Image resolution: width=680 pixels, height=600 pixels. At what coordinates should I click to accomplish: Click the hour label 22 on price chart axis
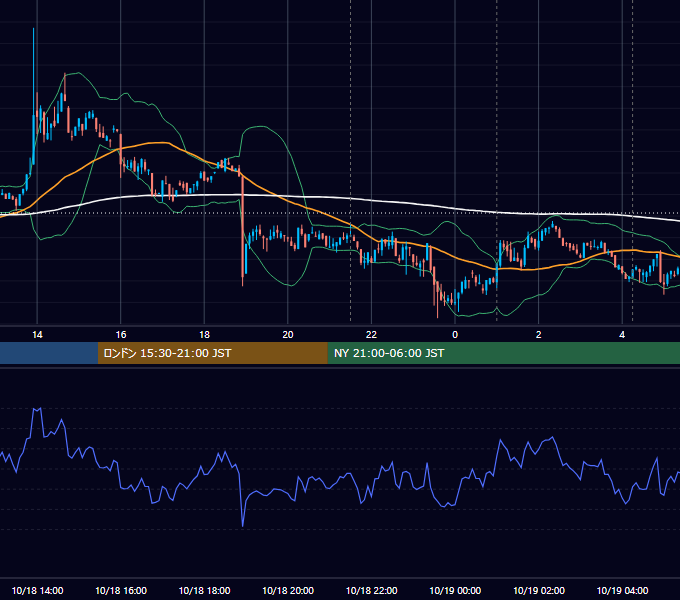371,334
